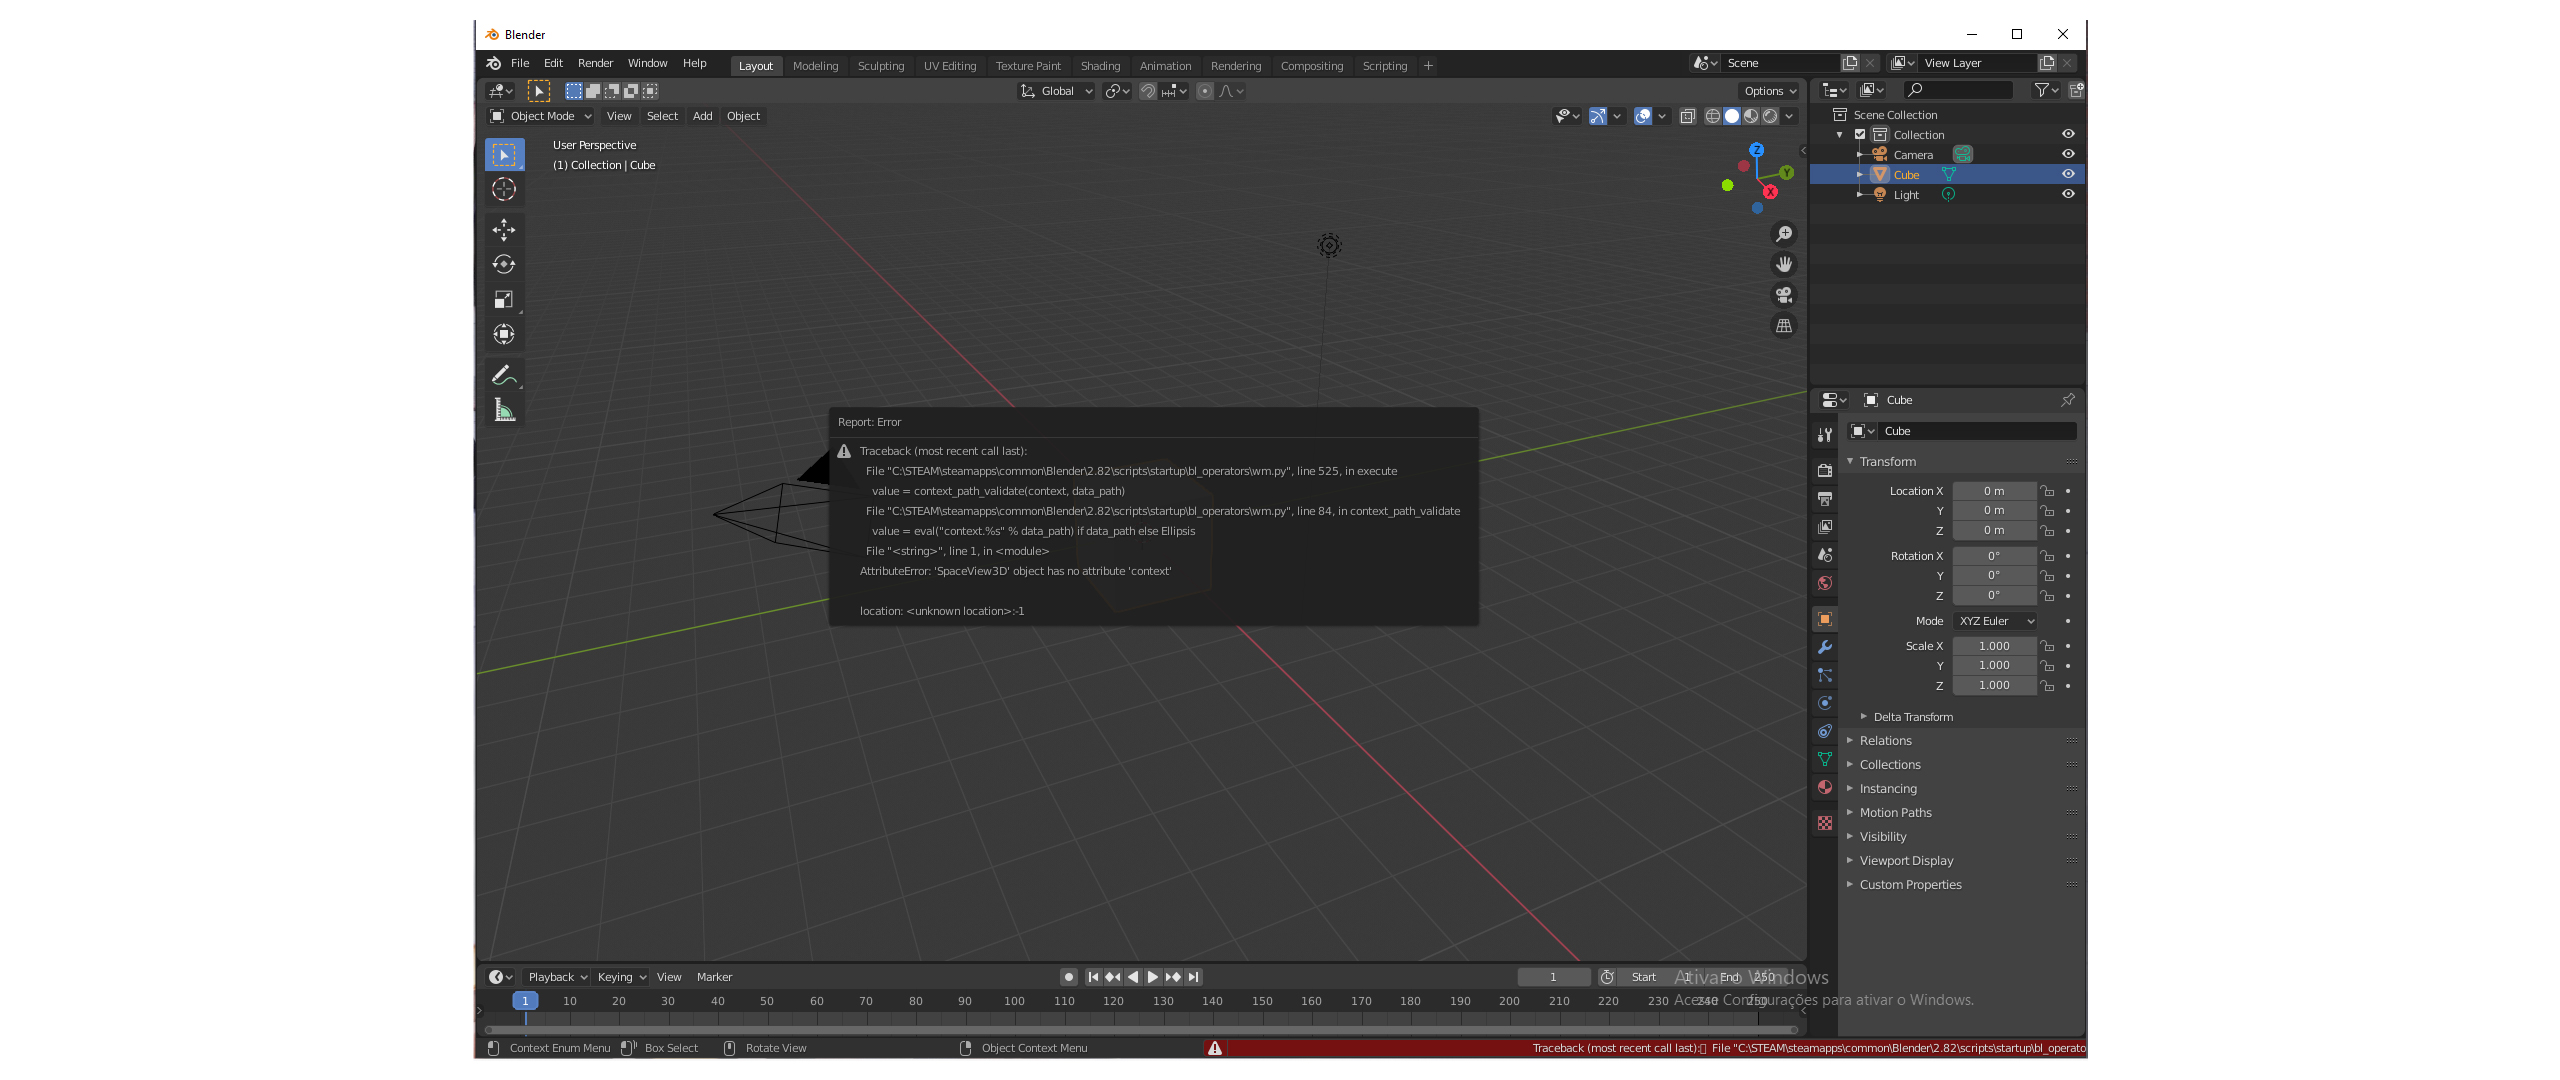
Task: Hide the Cube in outliner
Action: (2068, 174)
